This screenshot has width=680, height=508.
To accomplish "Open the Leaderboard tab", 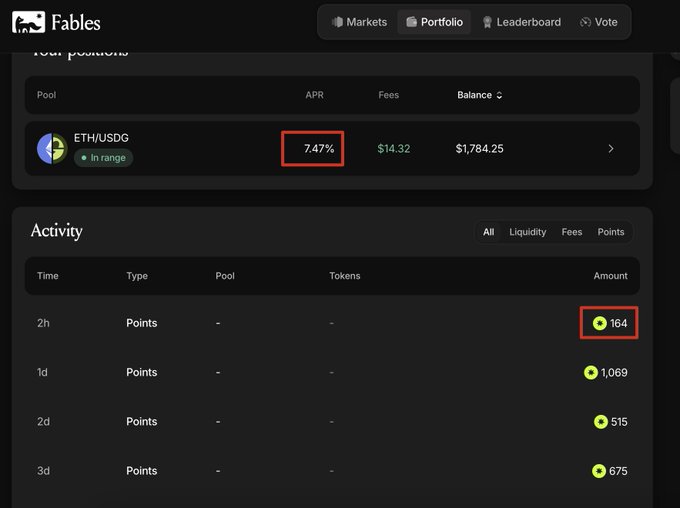I will pyautogui.click(x=522, y=22).
